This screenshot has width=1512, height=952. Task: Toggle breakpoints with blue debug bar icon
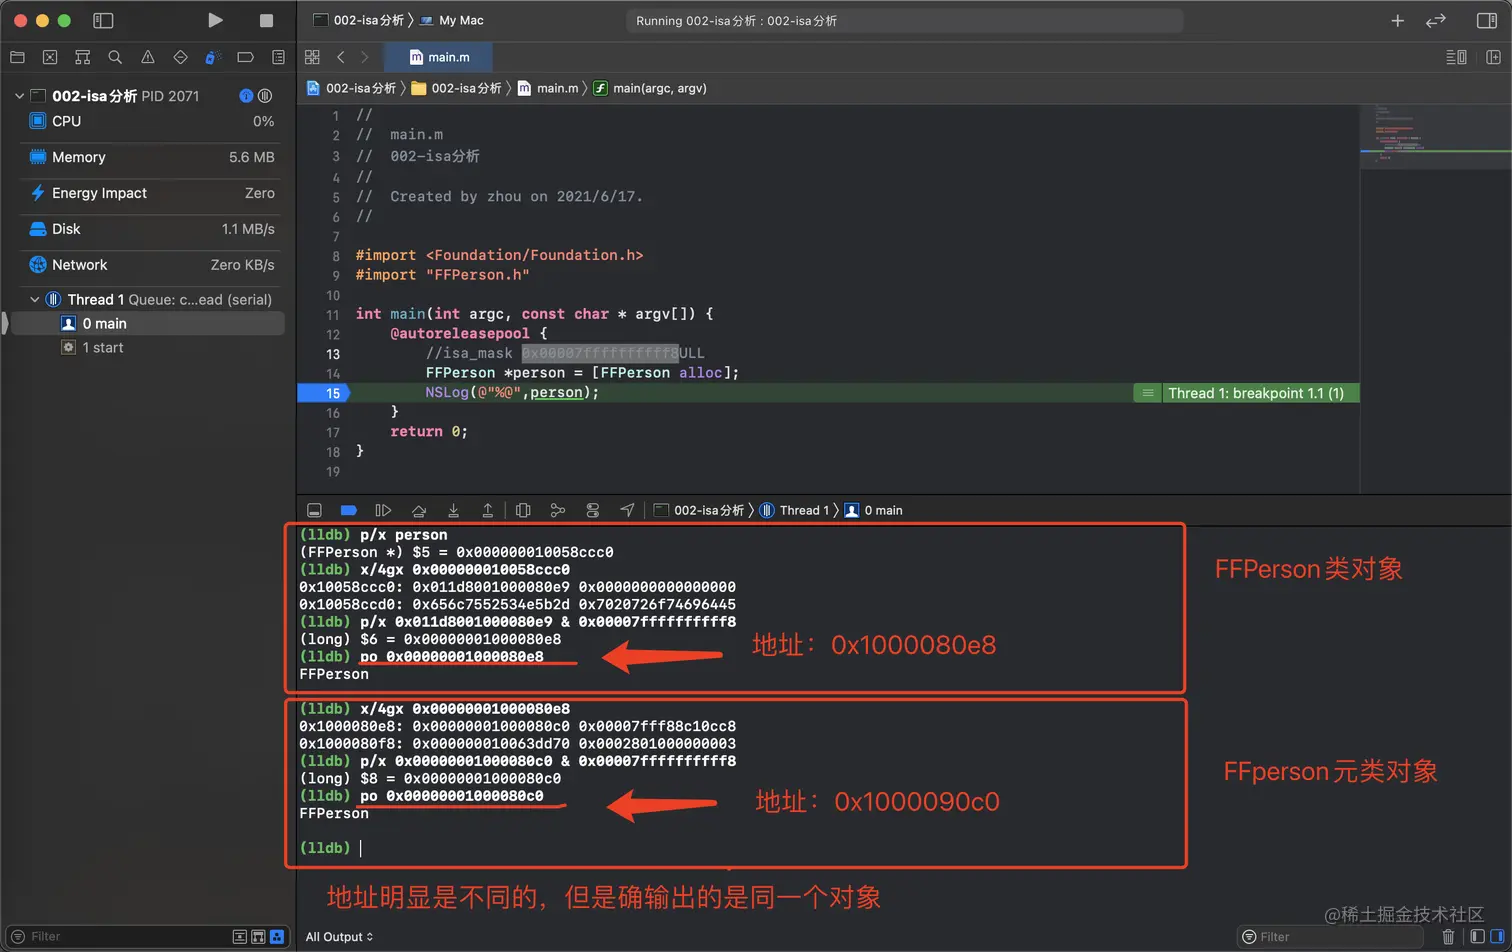coord(350,510)
